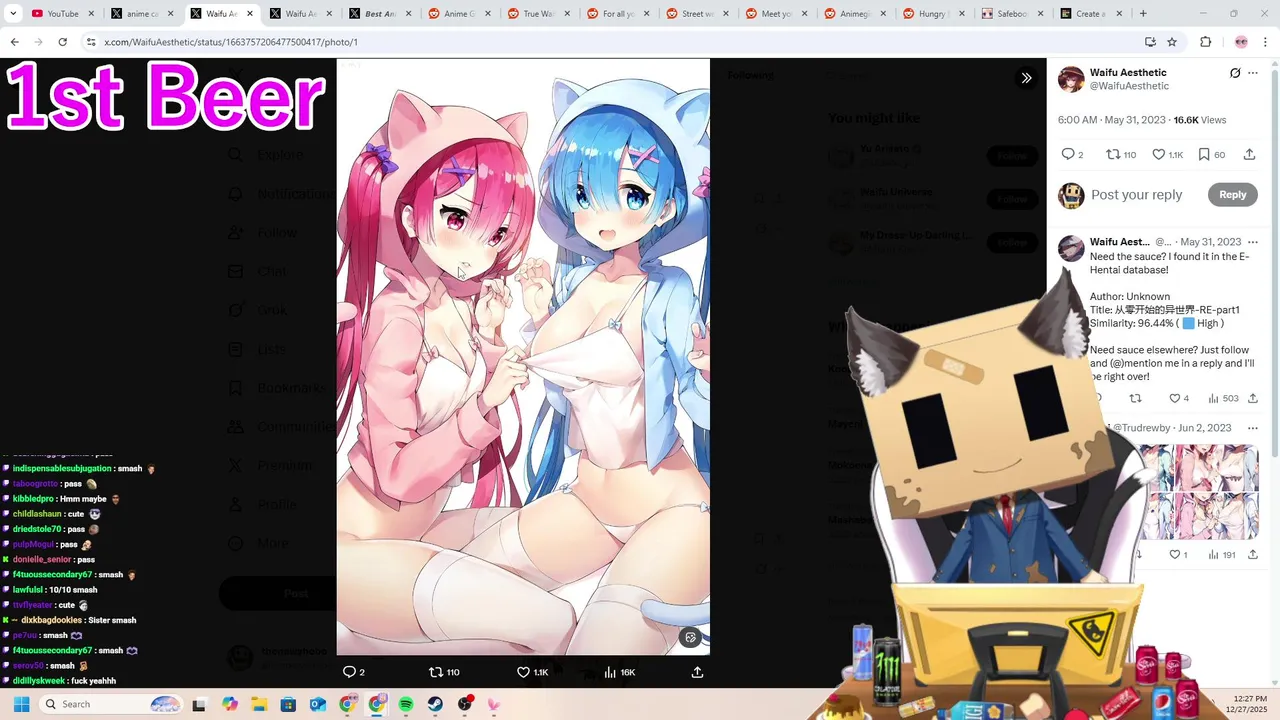
Task: Open the image collage in Trudrewby's reply
Action: coord(1198,492)
